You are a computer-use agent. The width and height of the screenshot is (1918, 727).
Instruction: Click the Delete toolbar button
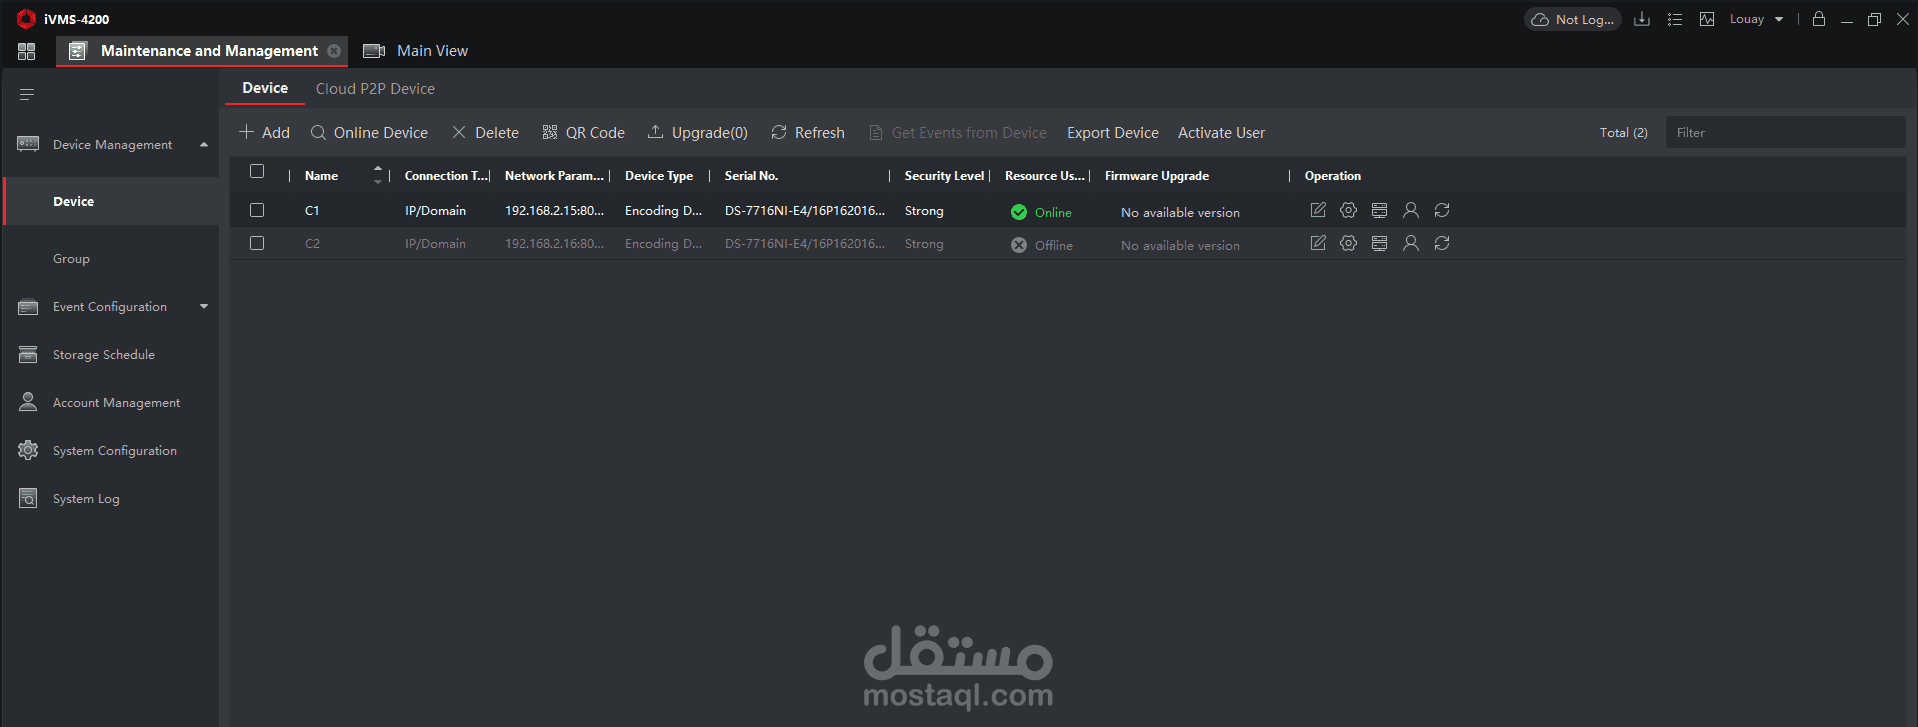pos(485,132)
